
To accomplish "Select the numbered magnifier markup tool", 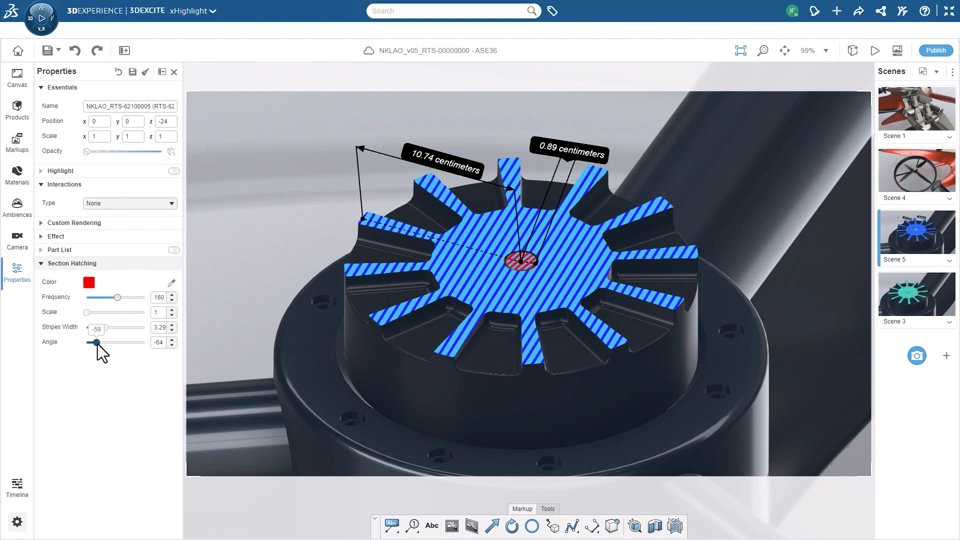I will pos(413,525).
